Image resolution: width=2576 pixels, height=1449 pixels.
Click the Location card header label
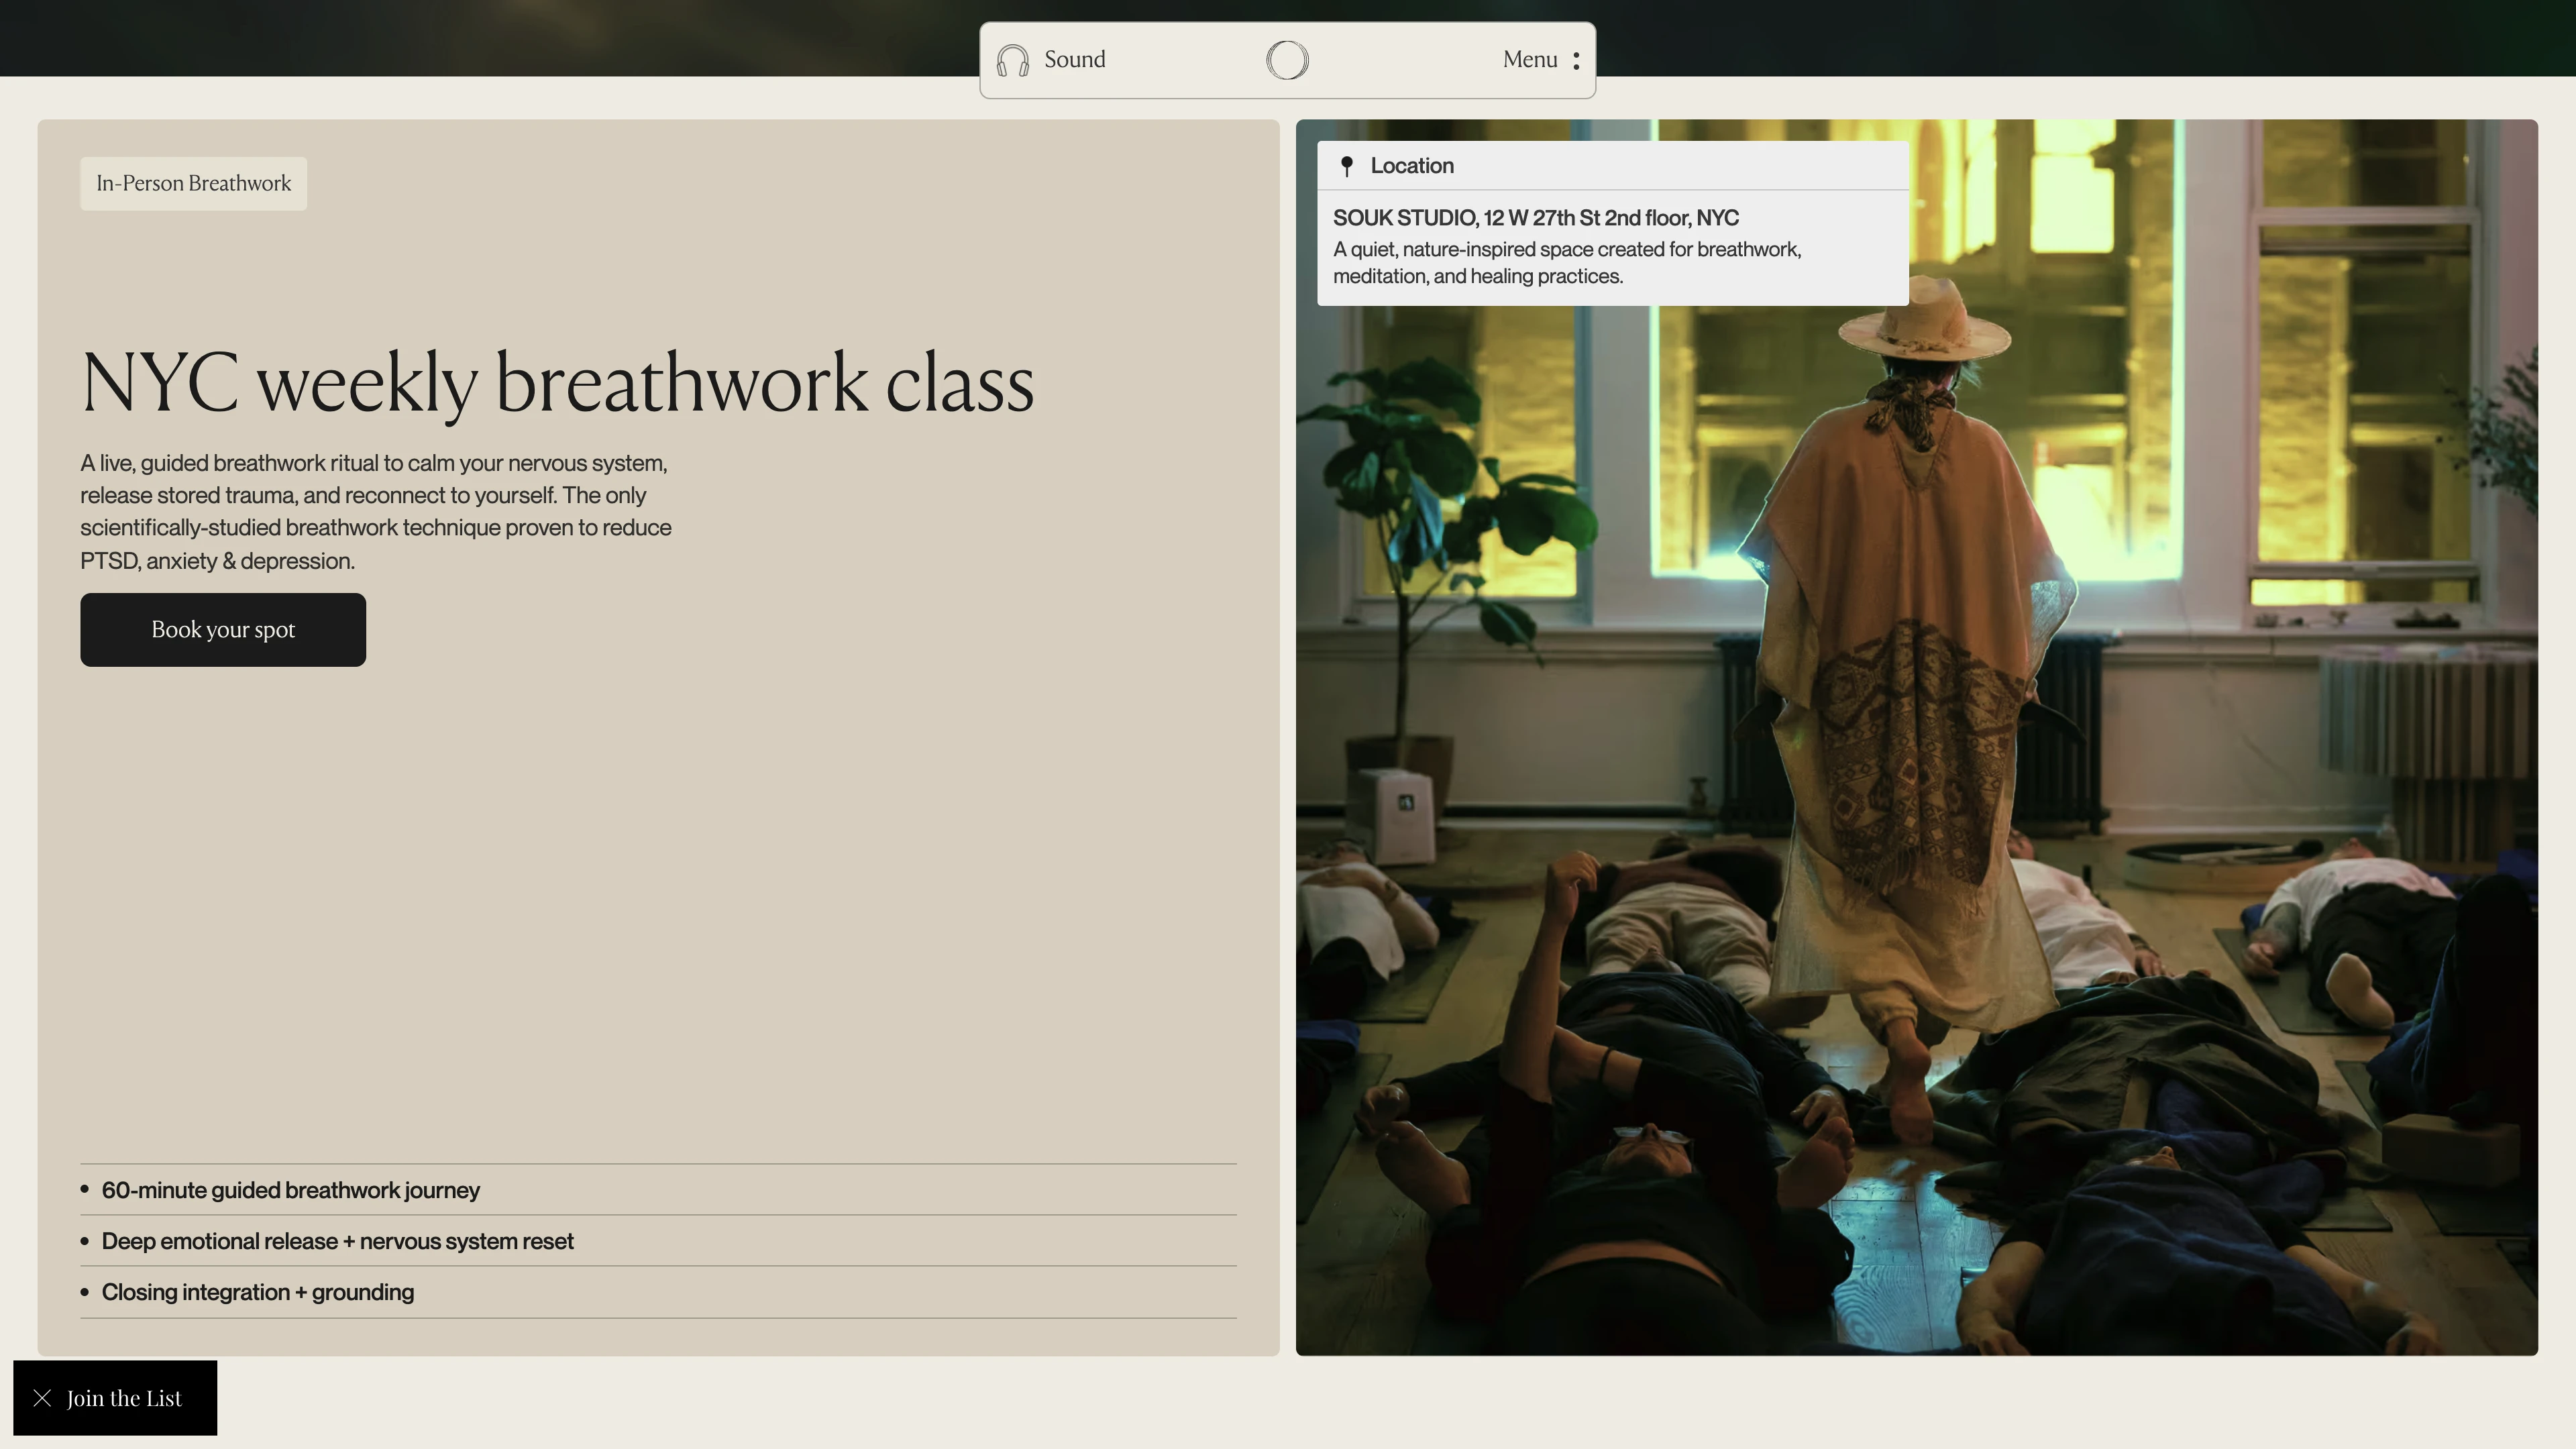(x=1412, y=166)
